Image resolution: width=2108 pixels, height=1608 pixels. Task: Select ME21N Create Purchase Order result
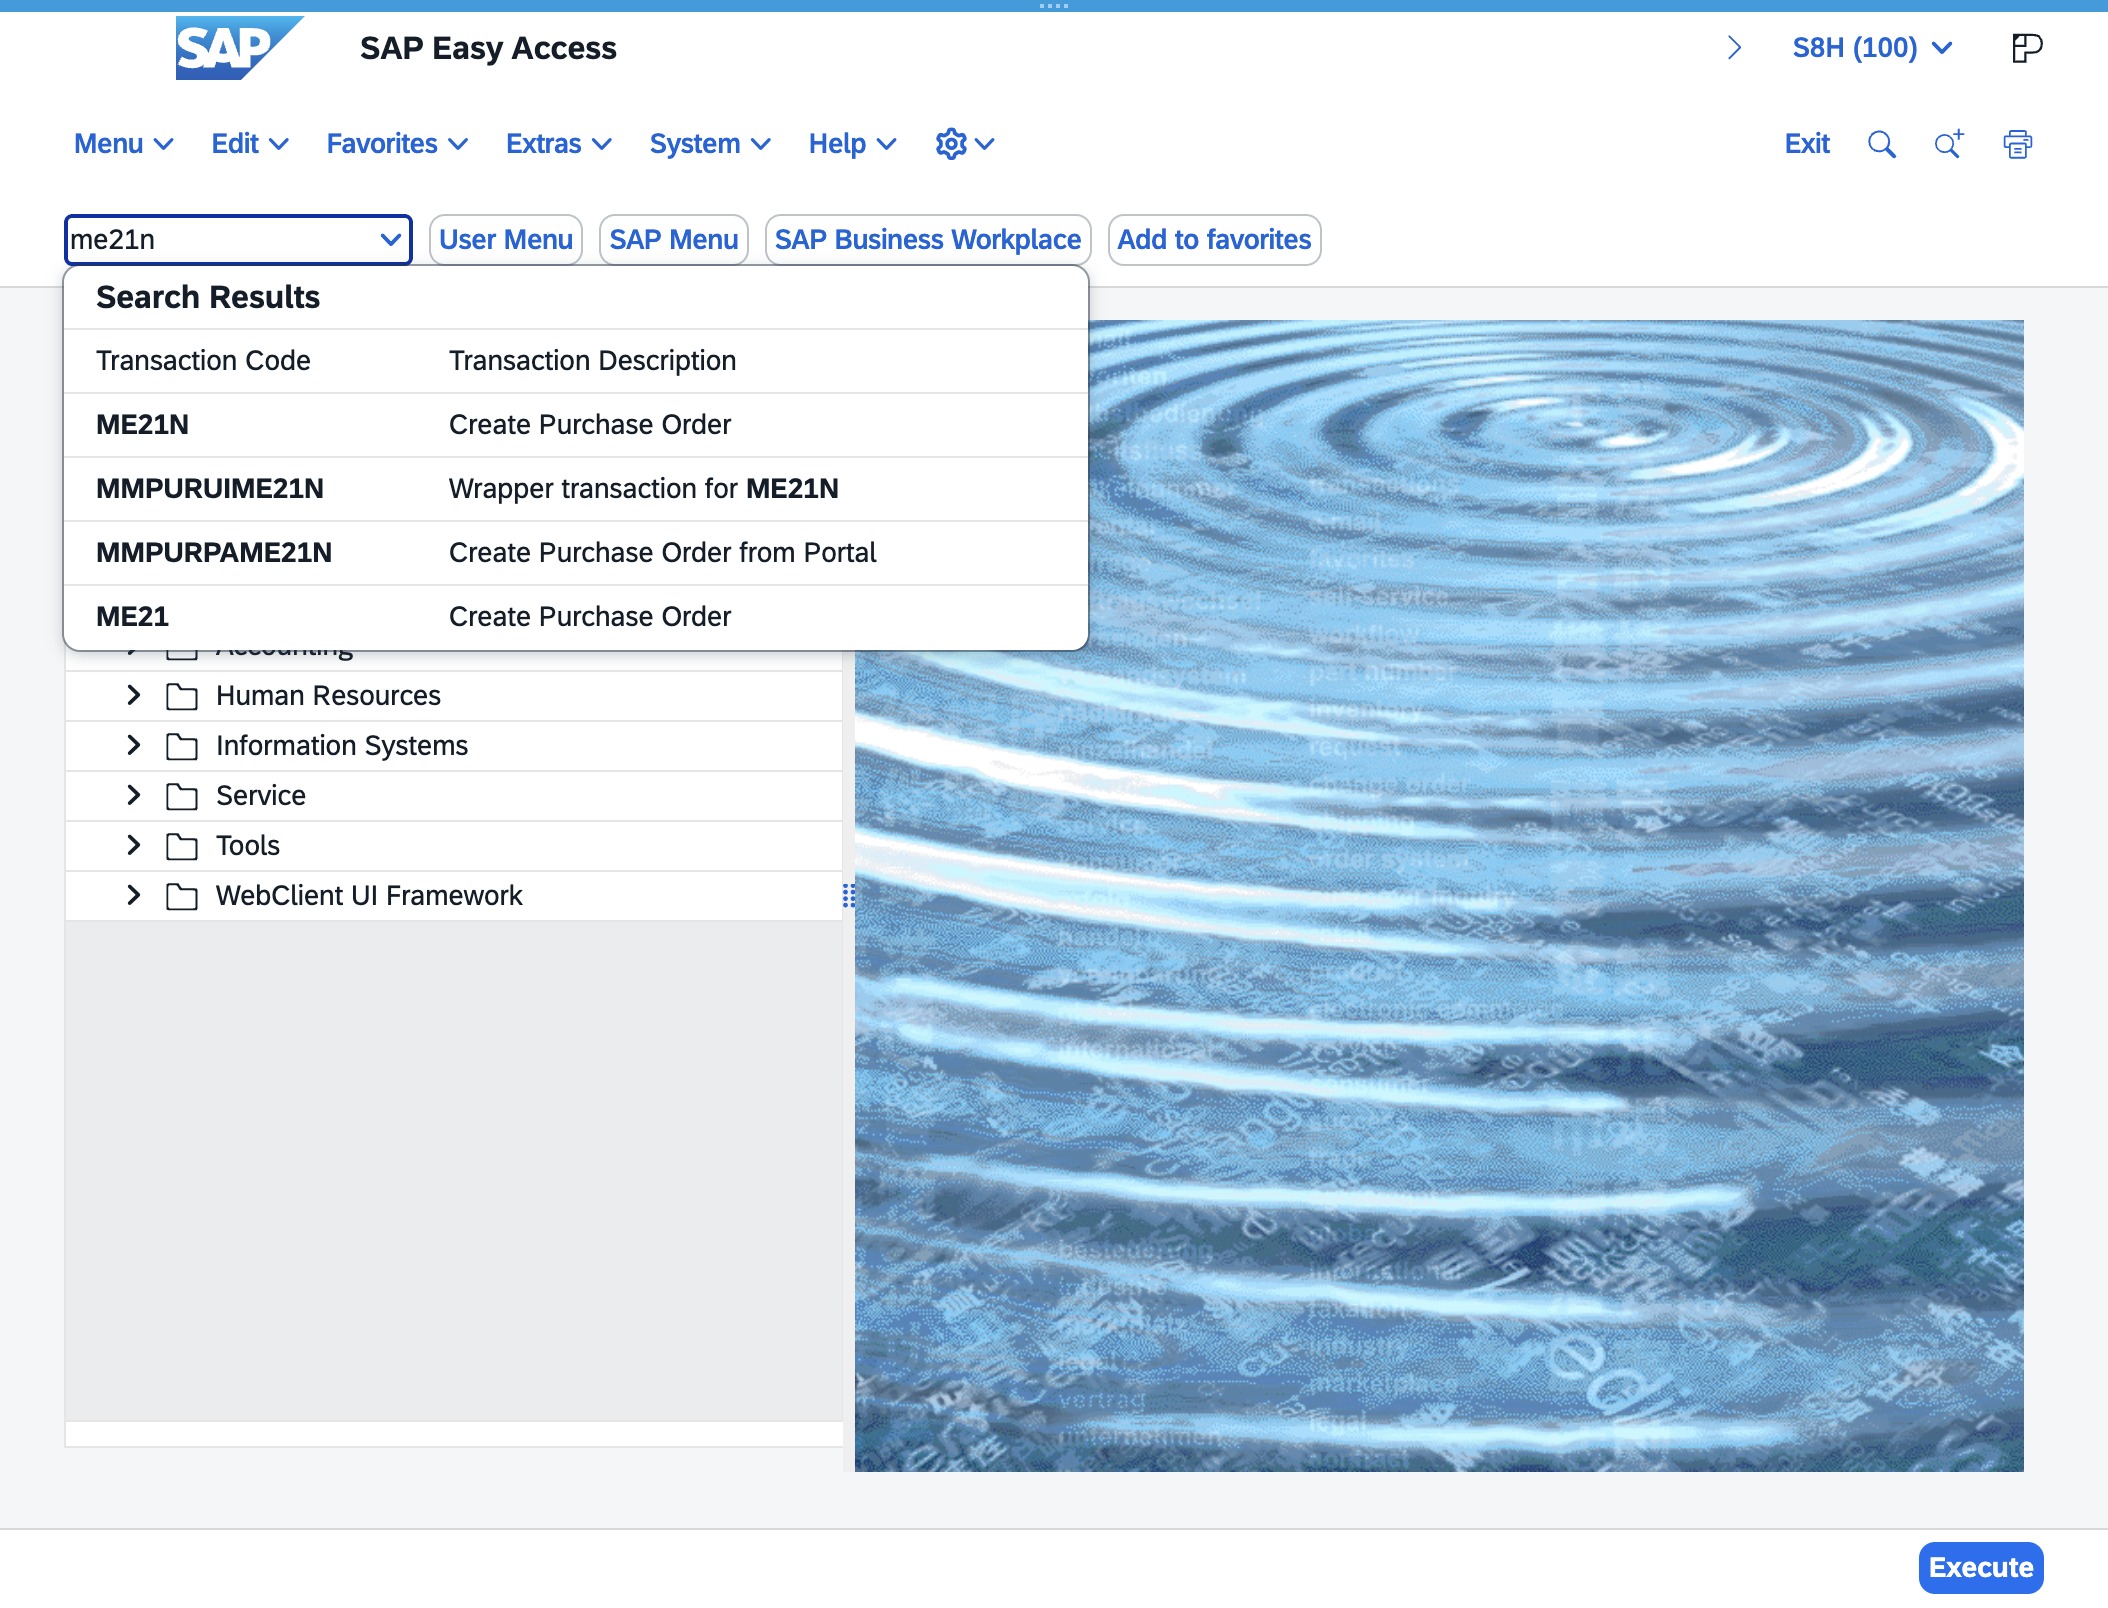(x=576, y=425)
